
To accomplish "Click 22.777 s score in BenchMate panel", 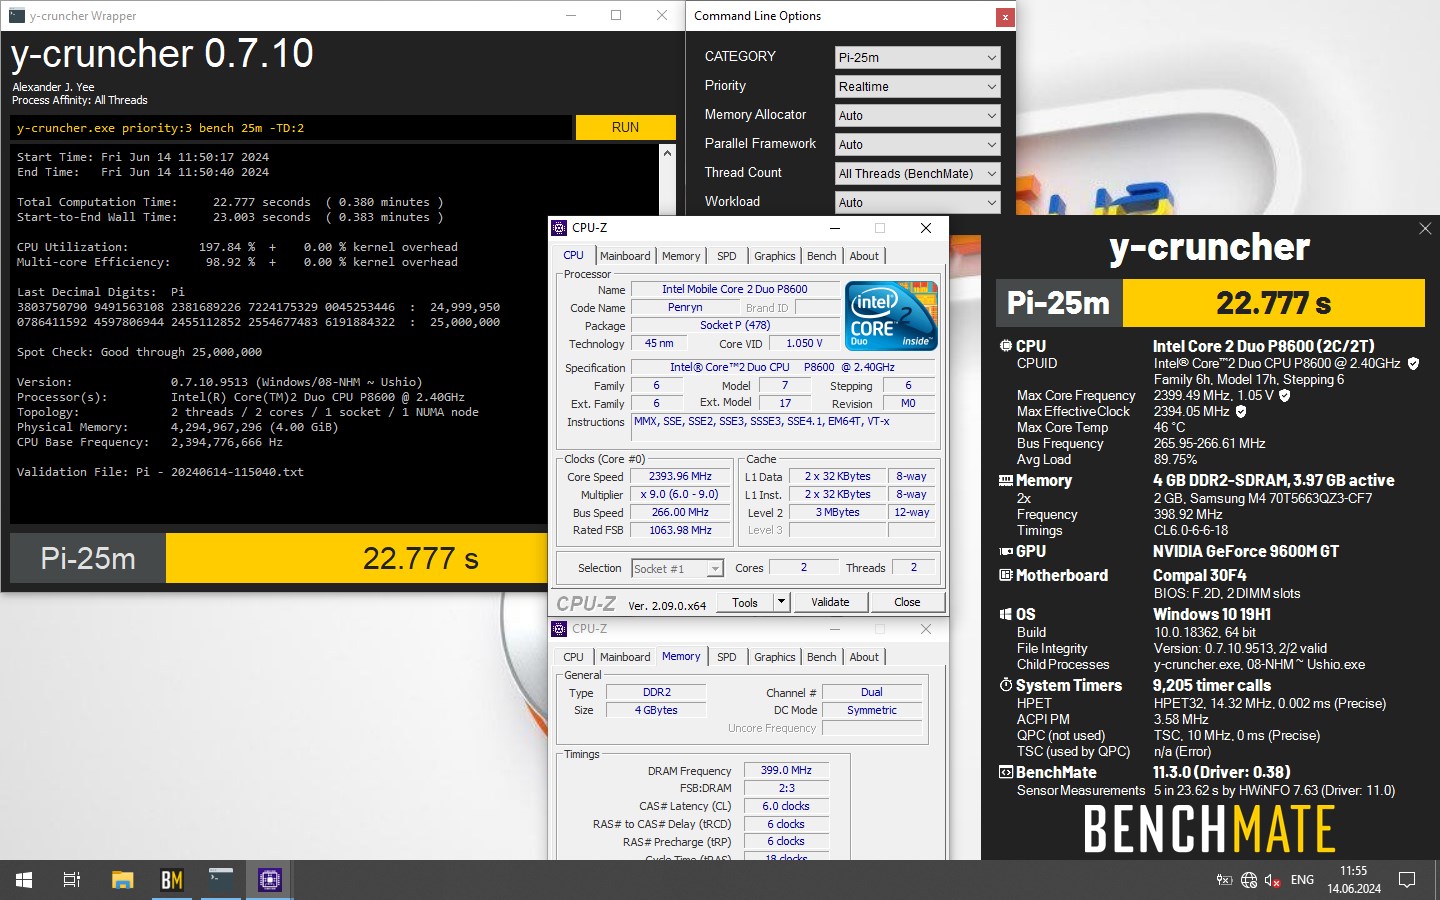I will (x=1273, y=303).
